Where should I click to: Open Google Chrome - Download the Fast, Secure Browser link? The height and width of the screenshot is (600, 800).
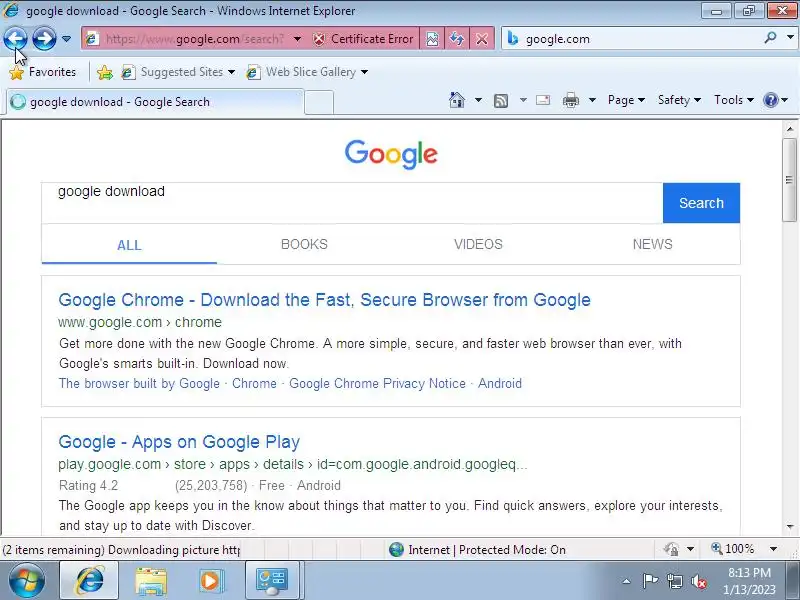coord(324,300)
